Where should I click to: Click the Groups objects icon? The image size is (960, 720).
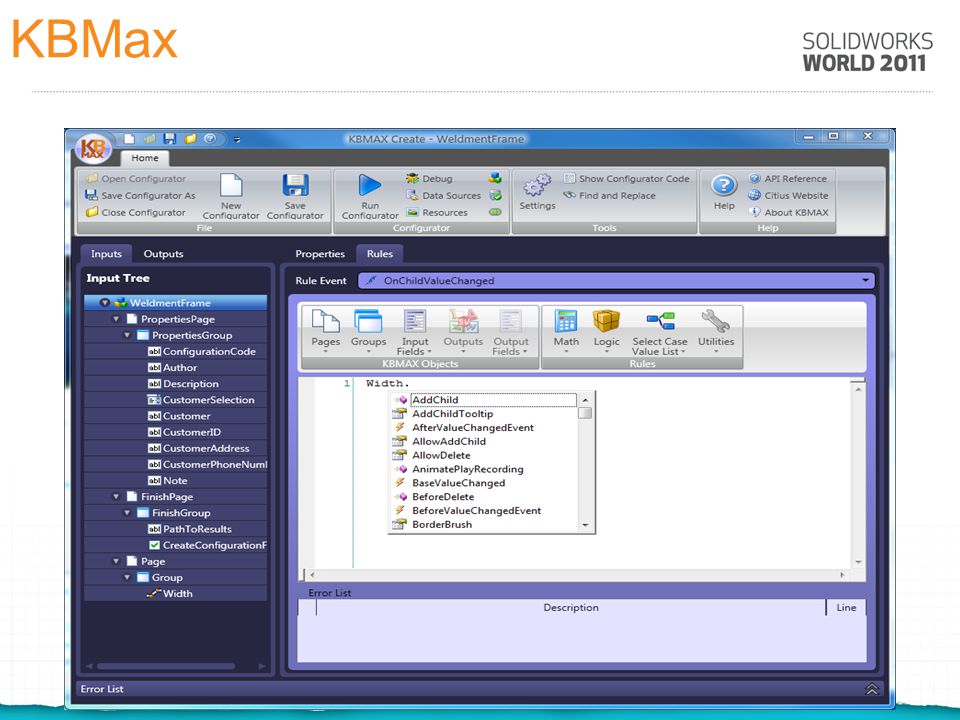click(368, 321)
